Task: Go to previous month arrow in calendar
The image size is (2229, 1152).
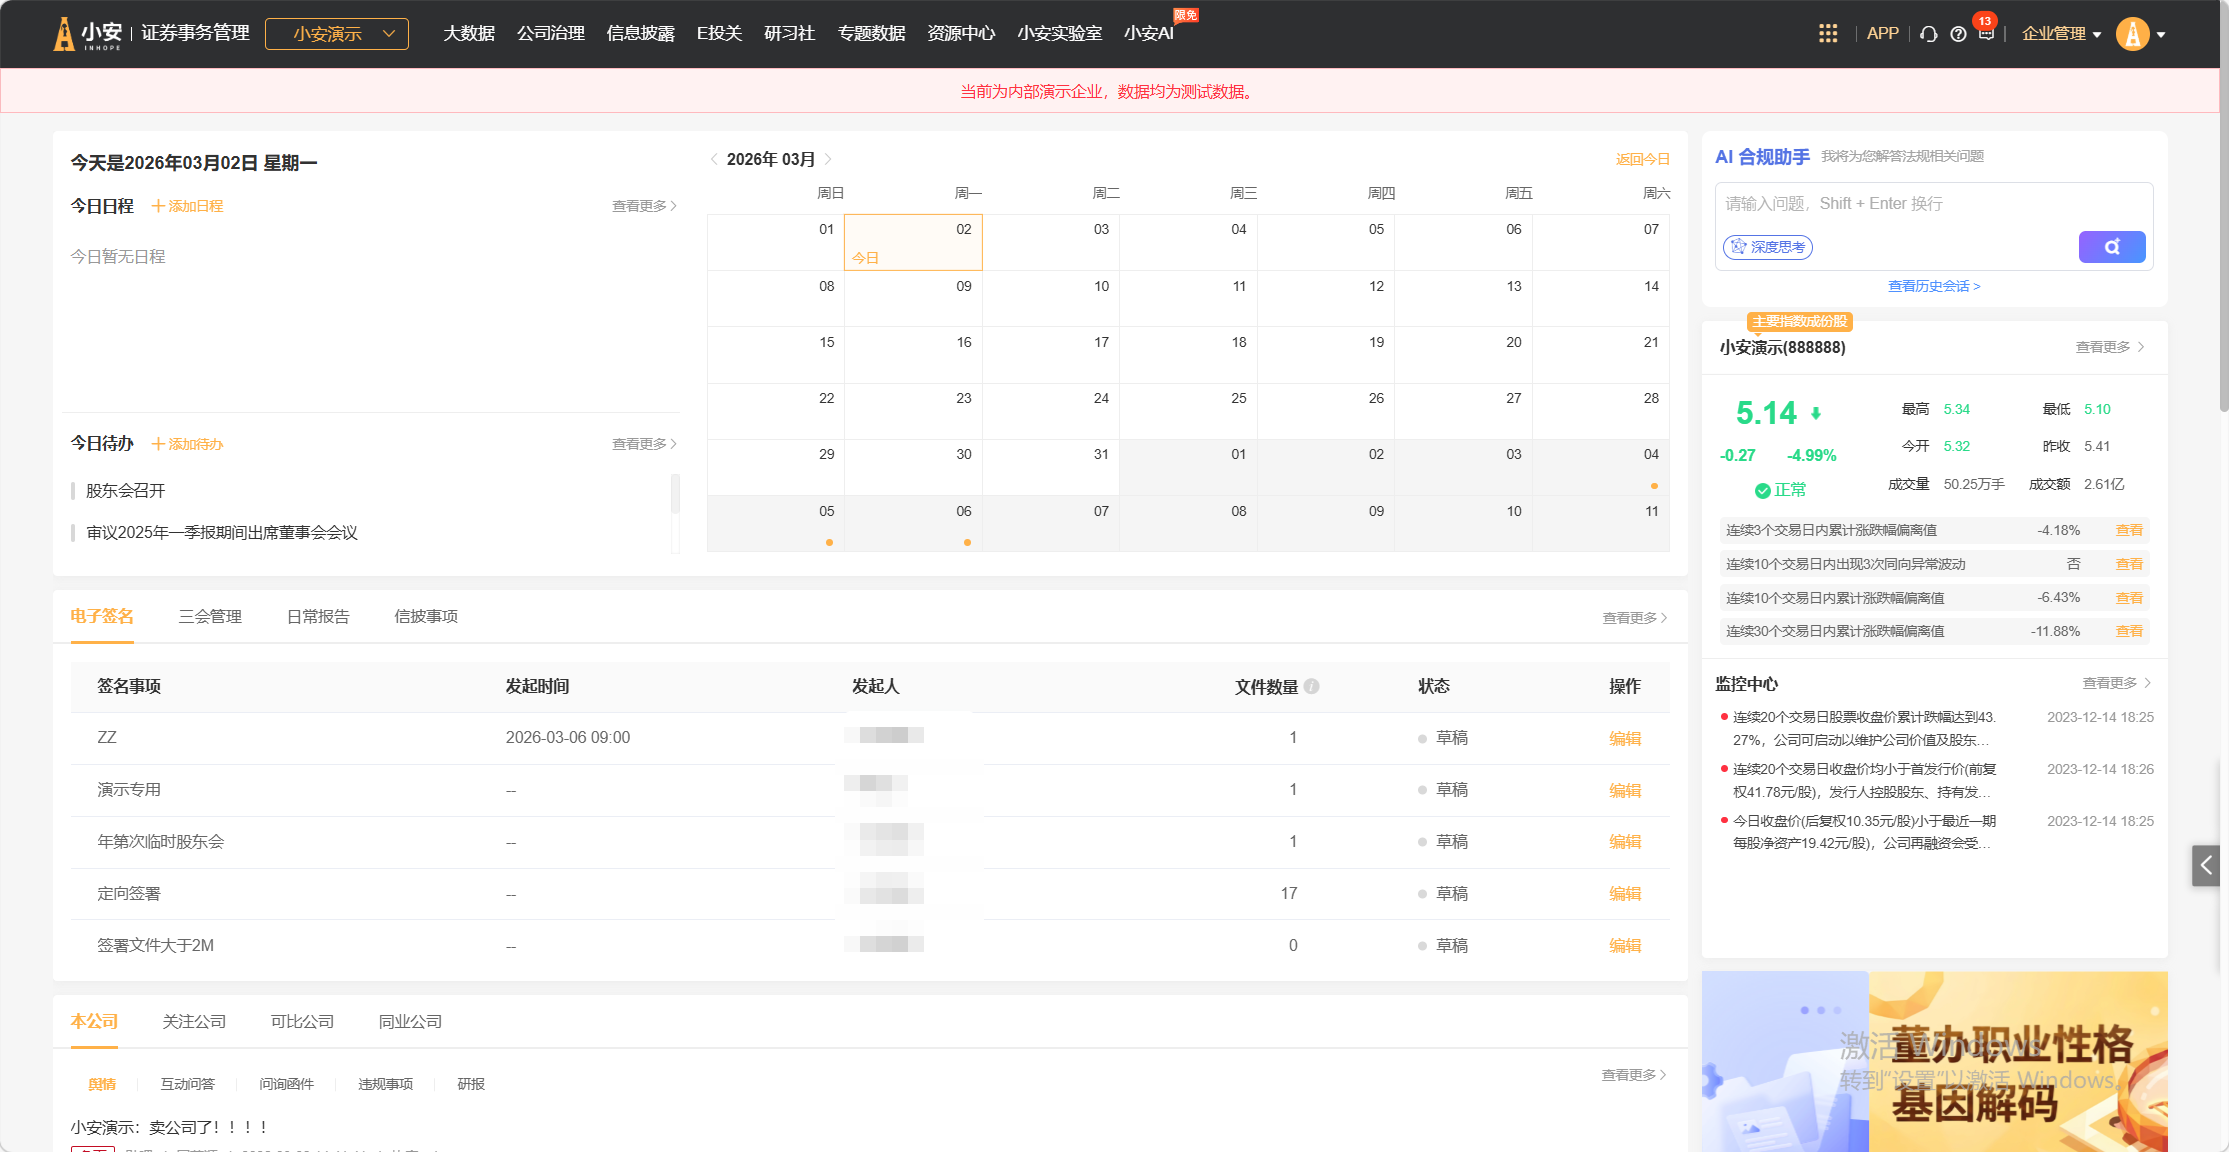Action: pos(714,159)
